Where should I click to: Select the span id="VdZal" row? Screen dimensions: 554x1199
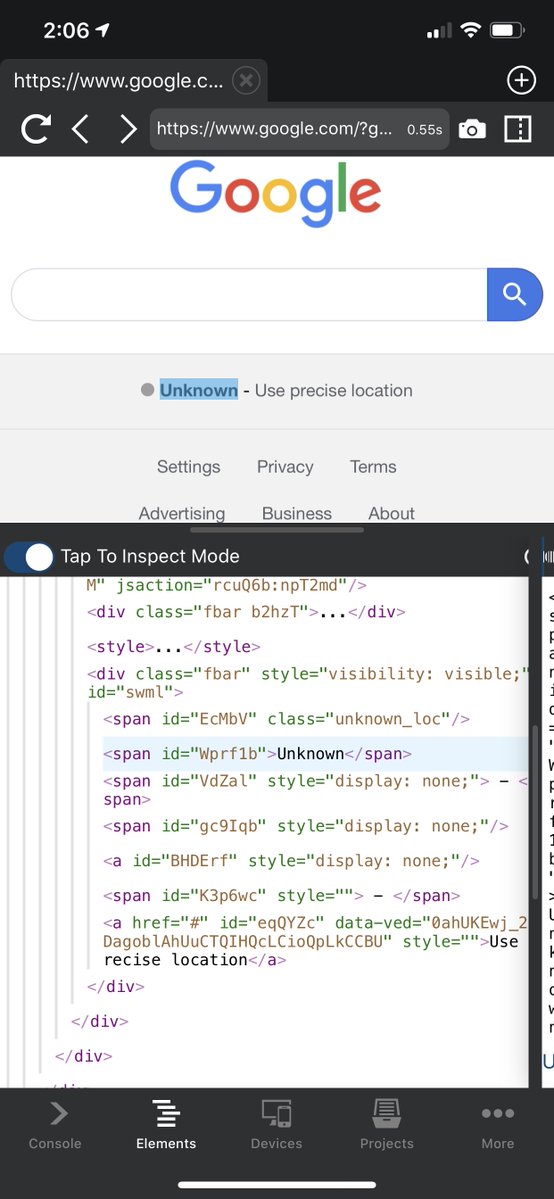coord(315,791)
